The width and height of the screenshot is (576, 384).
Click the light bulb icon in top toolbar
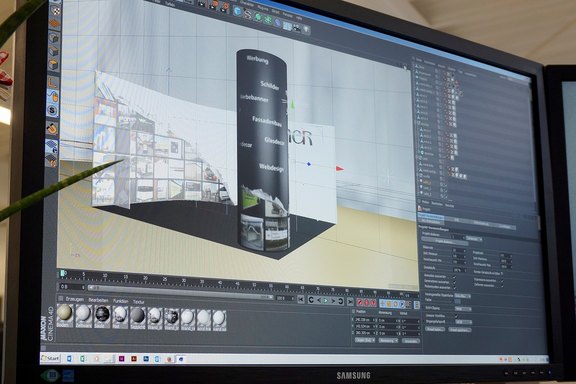tap(306, 30)
